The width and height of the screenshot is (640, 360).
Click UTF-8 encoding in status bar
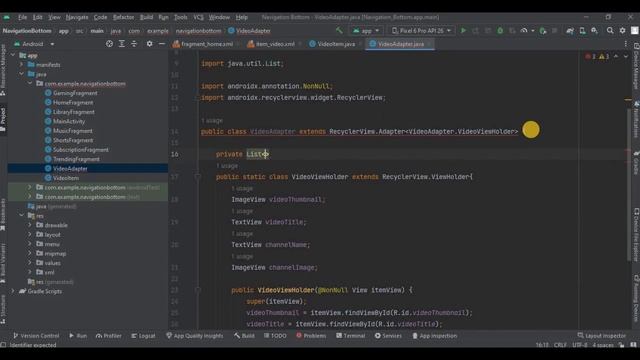[x=580, y=345]
